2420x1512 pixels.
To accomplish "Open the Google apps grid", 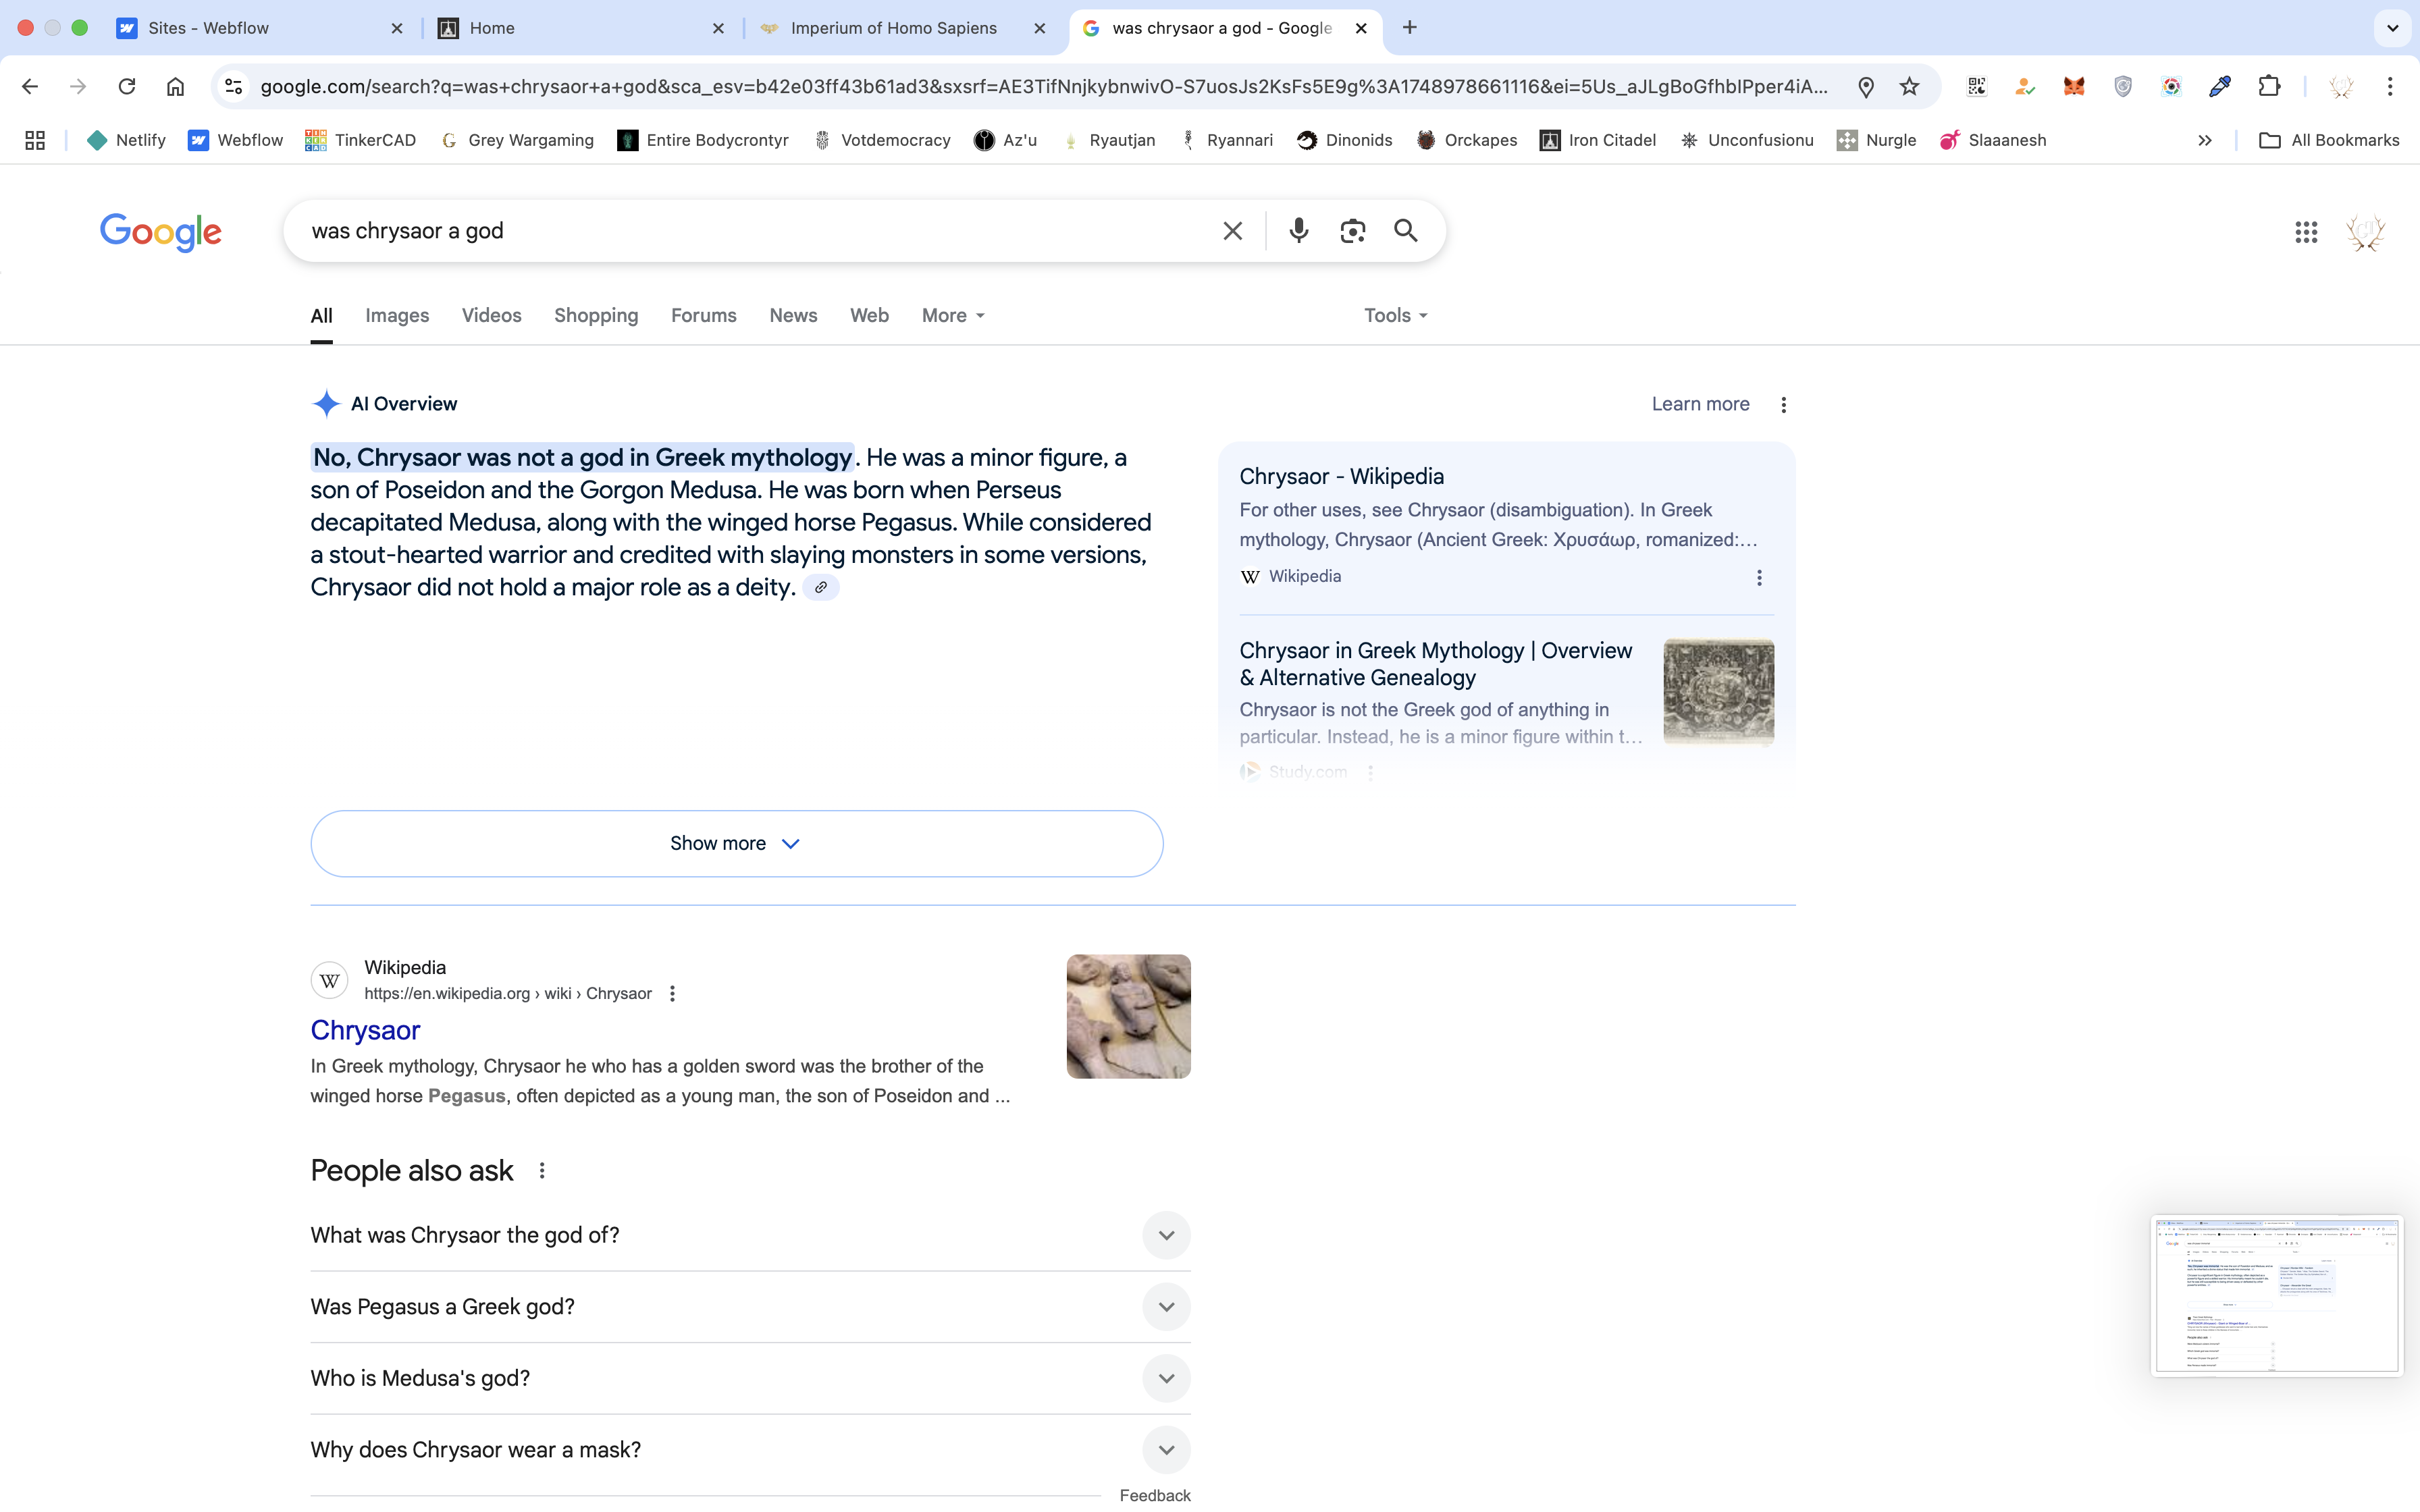I will [x=2306, y=232].
